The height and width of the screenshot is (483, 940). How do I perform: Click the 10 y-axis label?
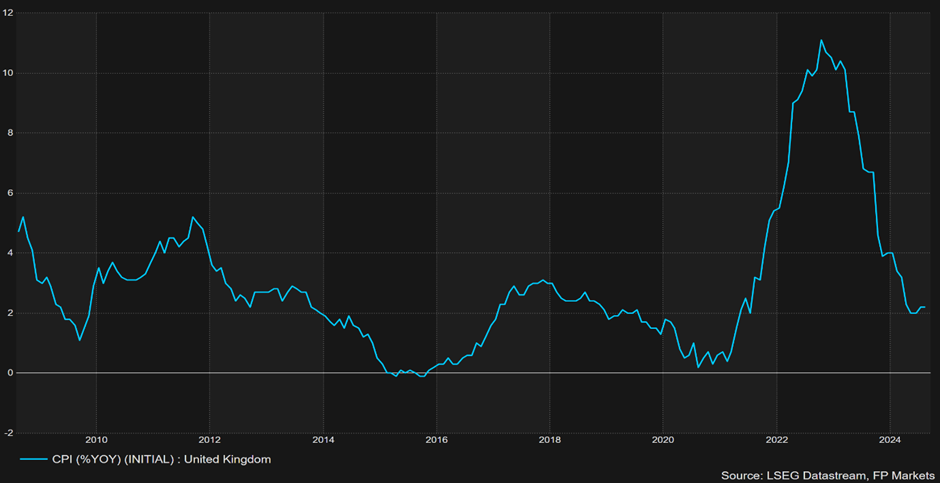pyautogui.click(x=8, y=73)
